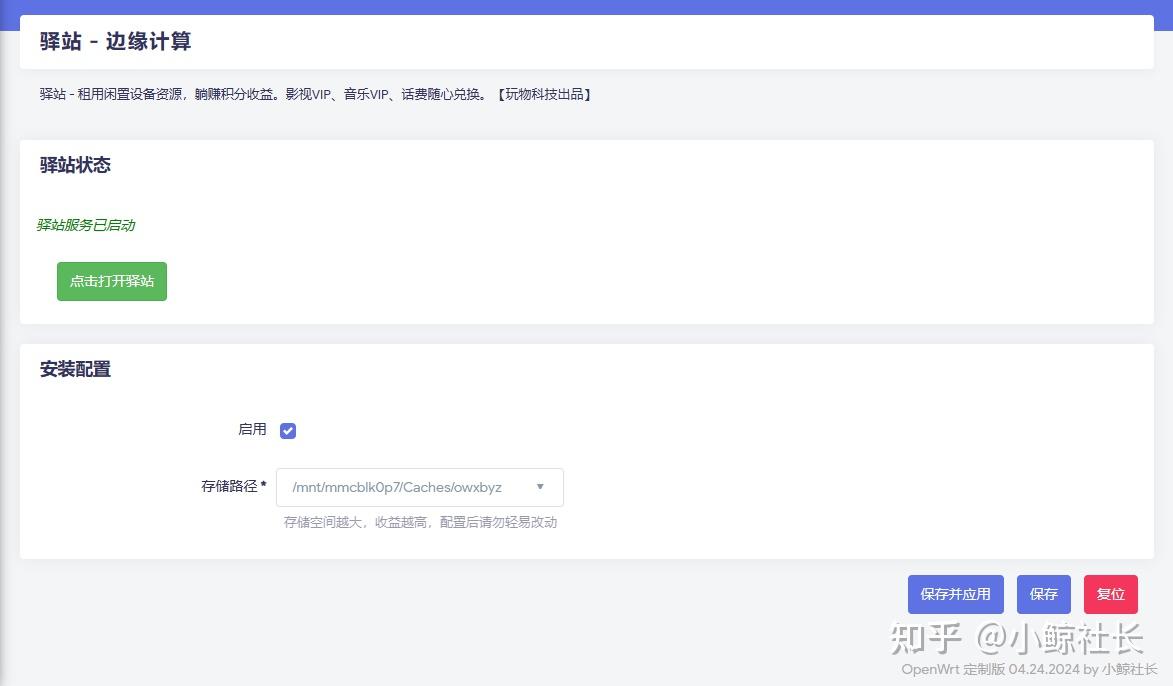Click the dropdown arrow beside the storage path
This screenshot has width=1173, height=686.
click(540, 487)
